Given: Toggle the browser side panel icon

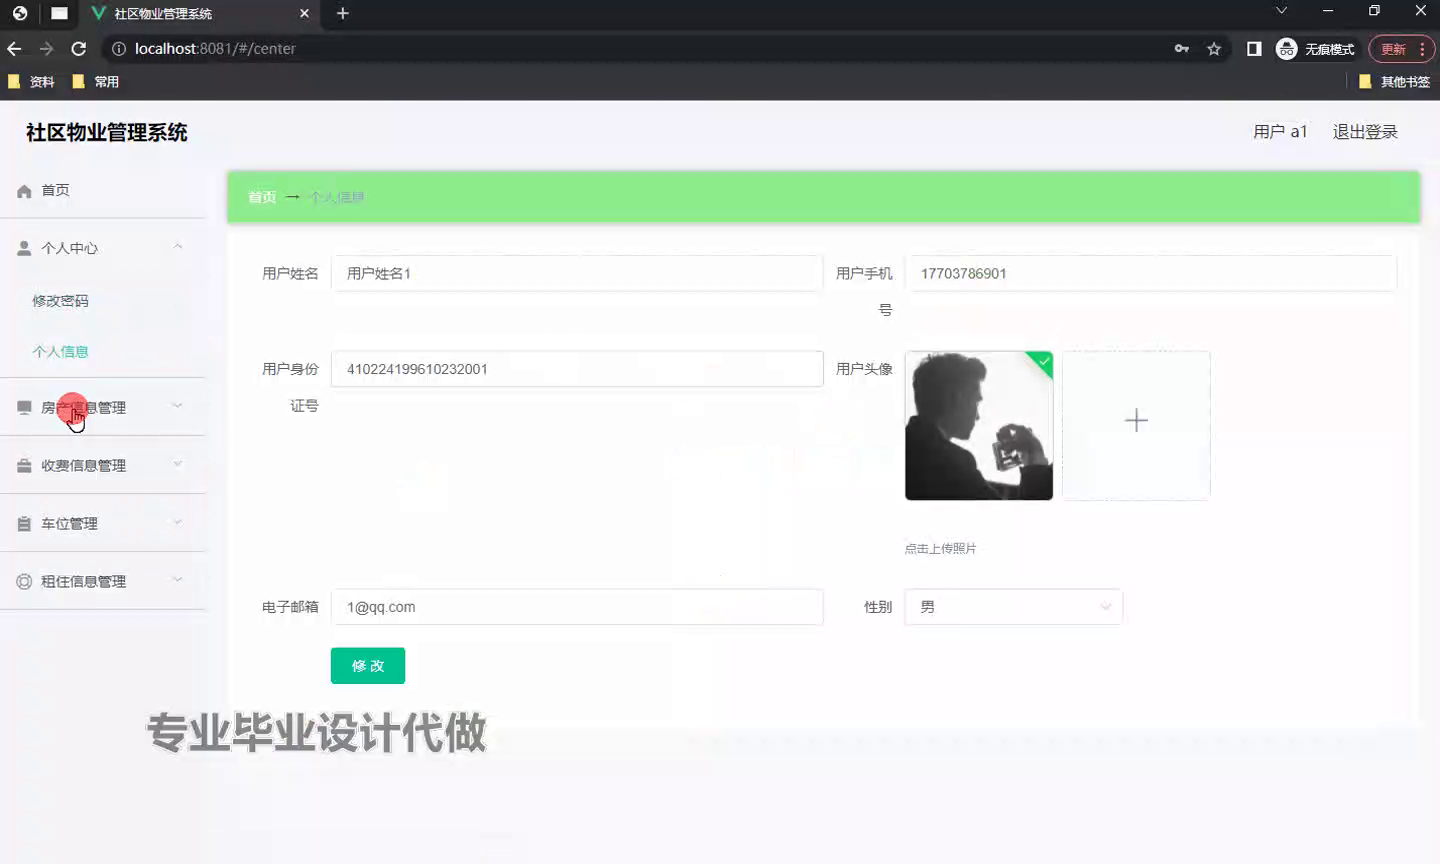Looking at the screenshot, I should pos(1254,48).
